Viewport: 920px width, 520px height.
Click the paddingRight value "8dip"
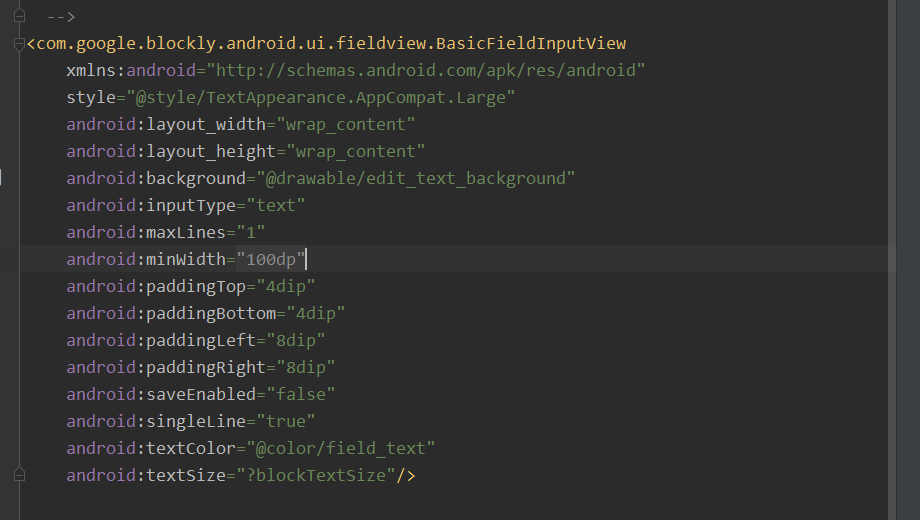pyautogui.click(x=306, y=367)
